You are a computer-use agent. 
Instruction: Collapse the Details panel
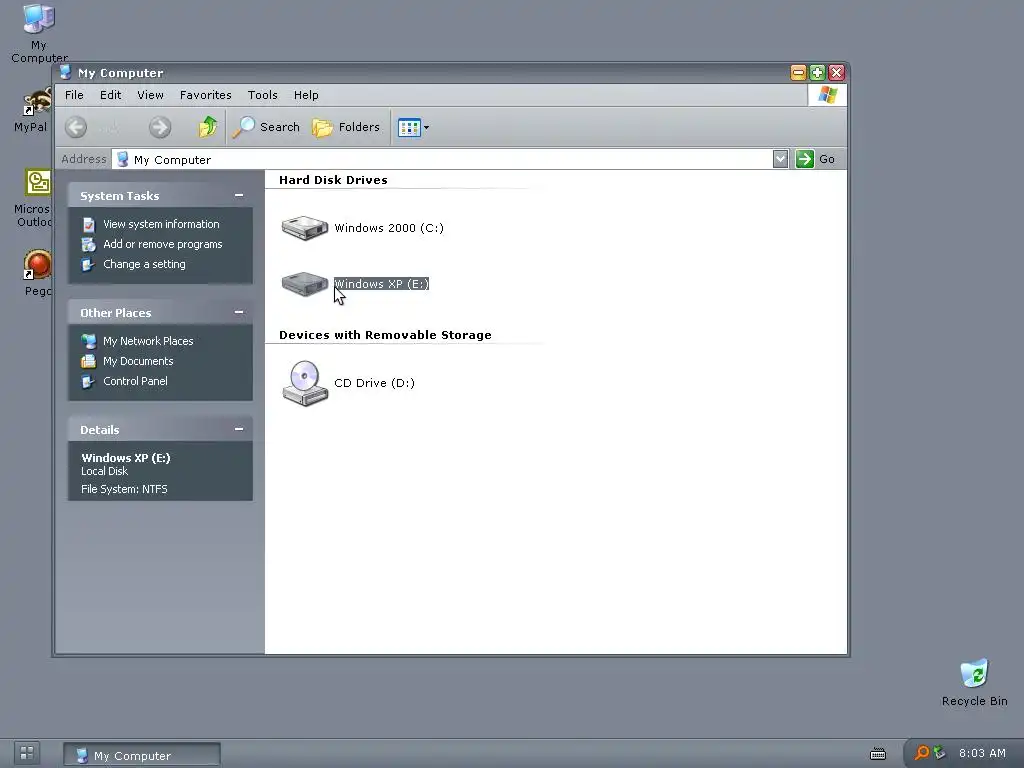(239, 429)
